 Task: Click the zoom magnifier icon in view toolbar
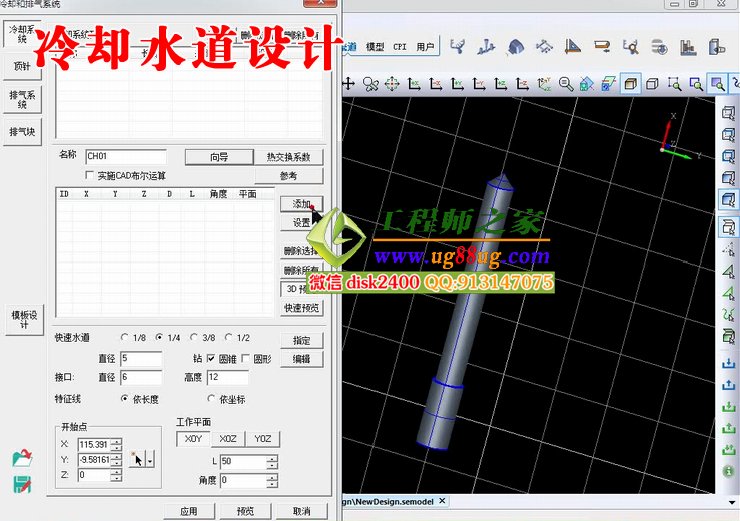pyautogui.click(x=566, y=84)
